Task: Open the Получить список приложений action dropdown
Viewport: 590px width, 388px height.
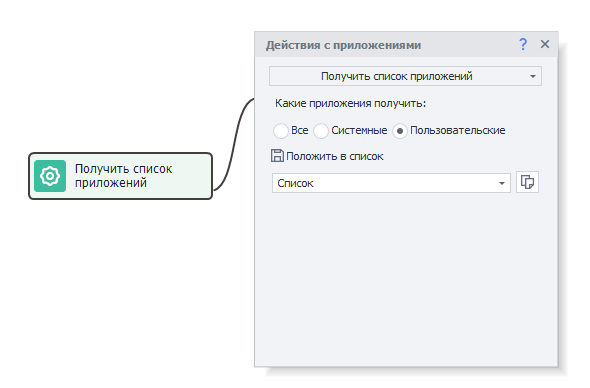Action: [x=405, y=76]
